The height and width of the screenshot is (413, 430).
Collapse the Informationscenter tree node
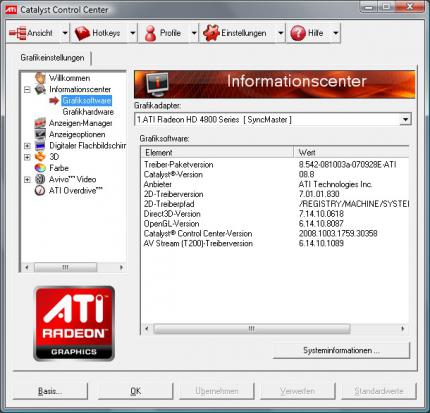pyautogui.click(x=27, y=90)
